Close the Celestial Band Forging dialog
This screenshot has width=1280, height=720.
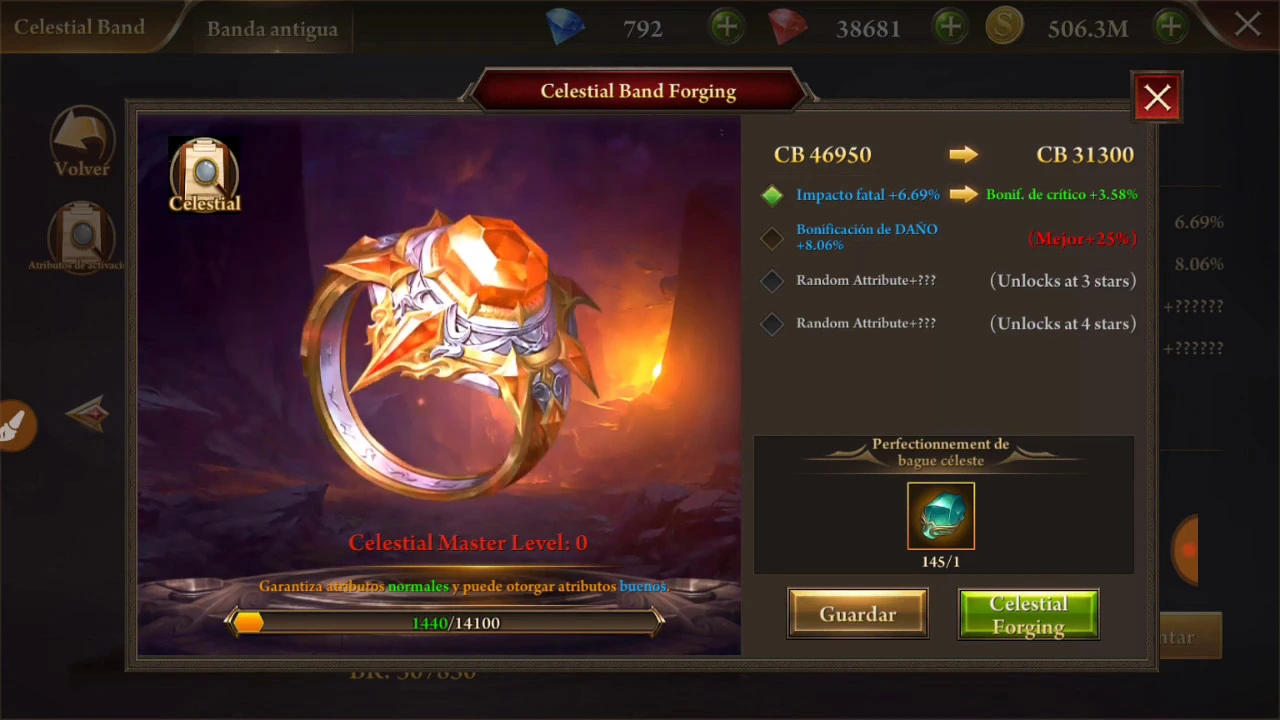coord(1157,98)
